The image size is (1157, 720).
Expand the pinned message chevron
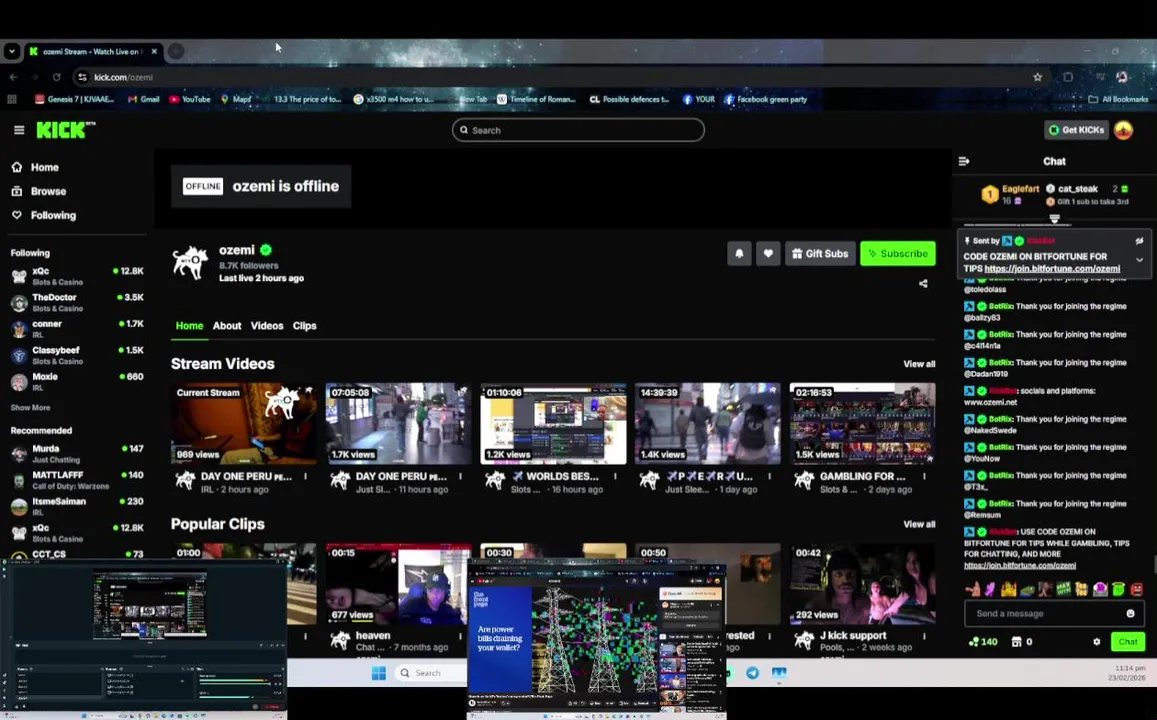click(1139, 260)
